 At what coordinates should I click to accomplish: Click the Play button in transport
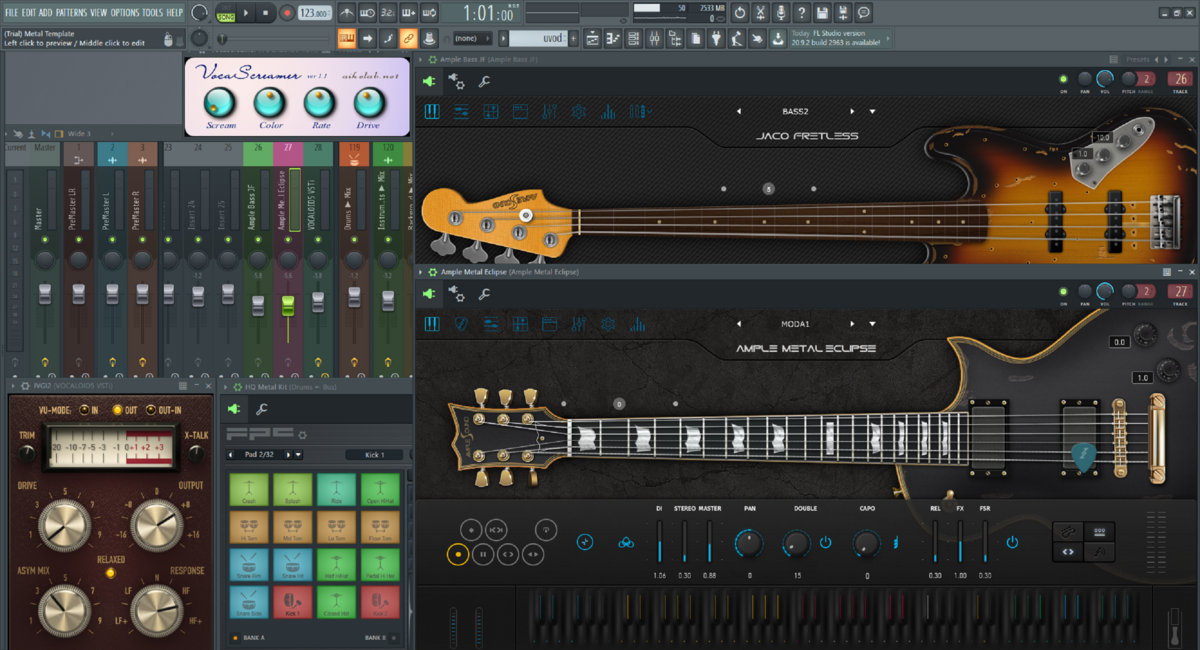coord(244,13)
